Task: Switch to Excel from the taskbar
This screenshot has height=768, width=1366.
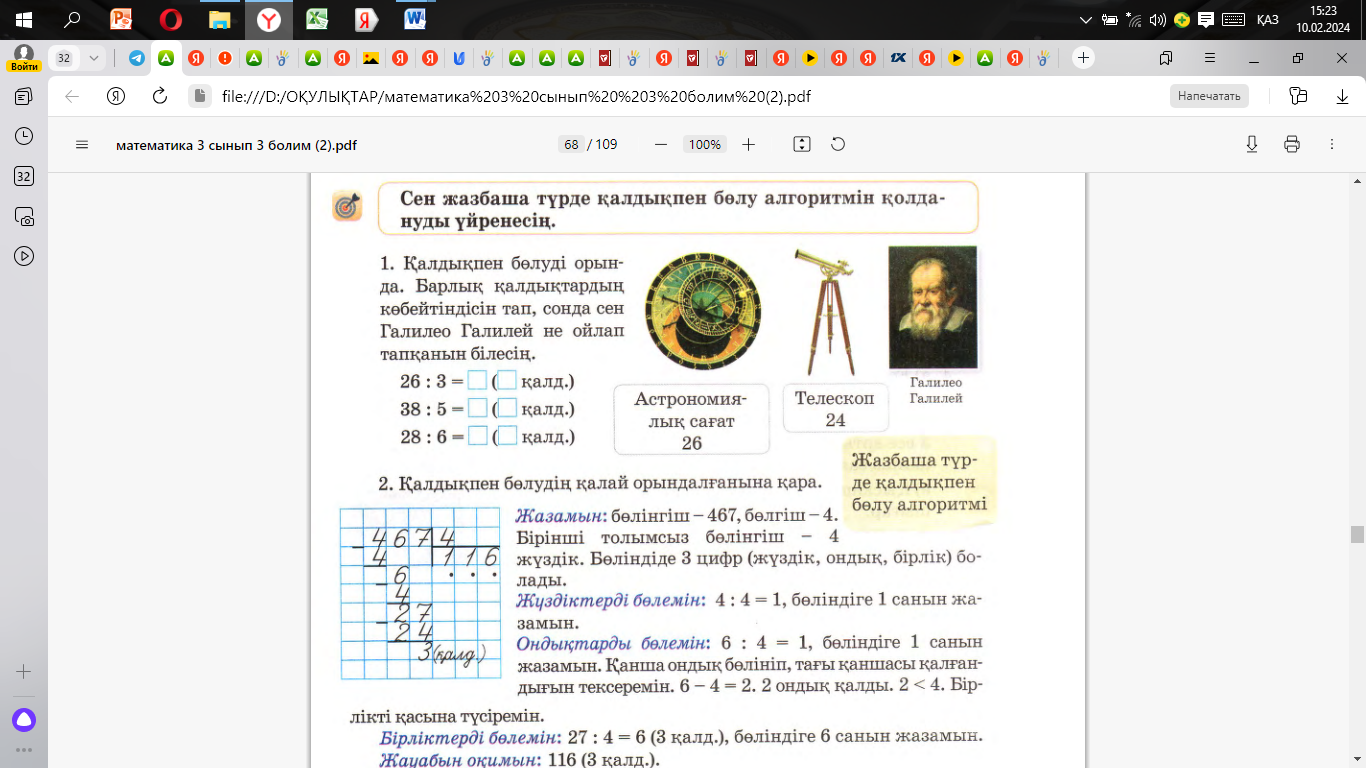Action: (317, 19)
